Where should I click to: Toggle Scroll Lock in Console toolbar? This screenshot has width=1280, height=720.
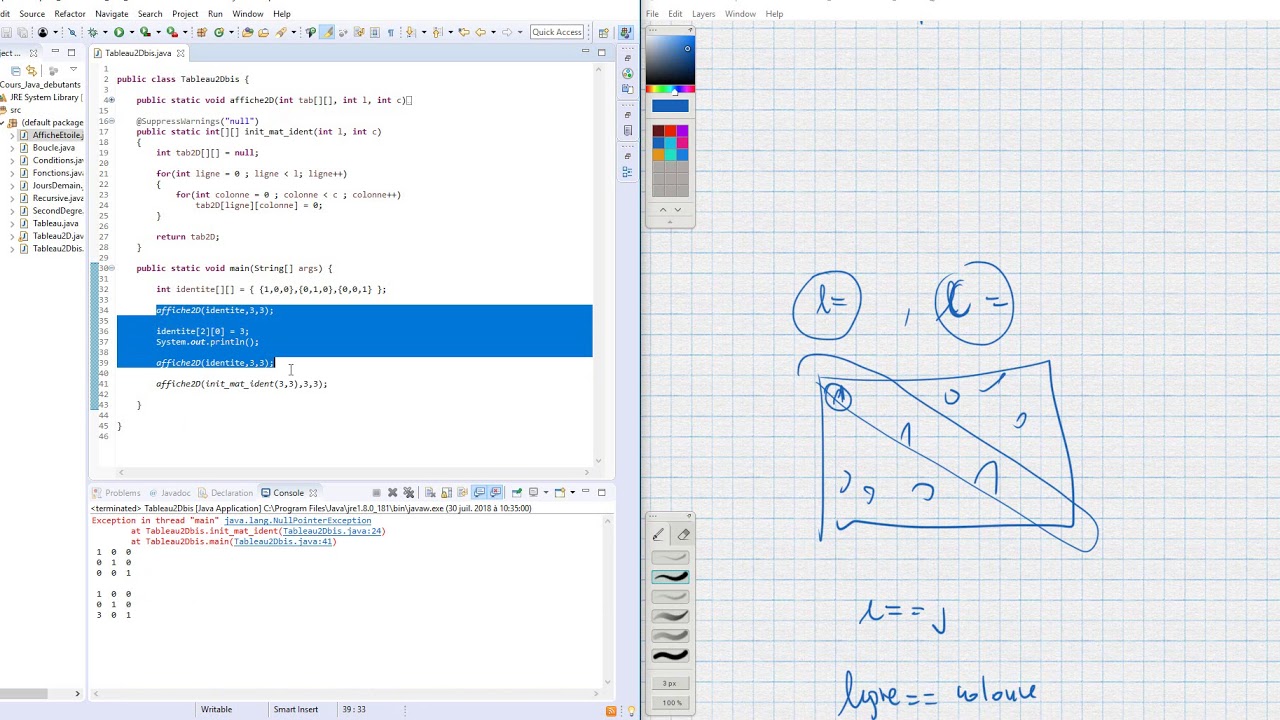click(x=446, y=492)
